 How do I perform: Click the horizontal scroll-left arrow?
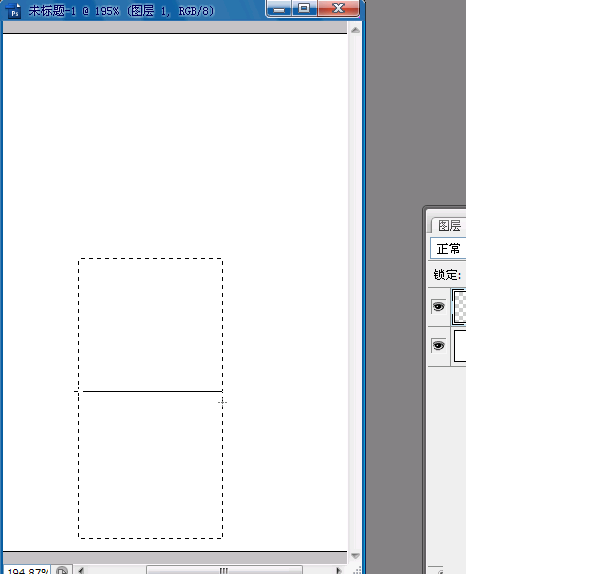(x=81, y=570)
